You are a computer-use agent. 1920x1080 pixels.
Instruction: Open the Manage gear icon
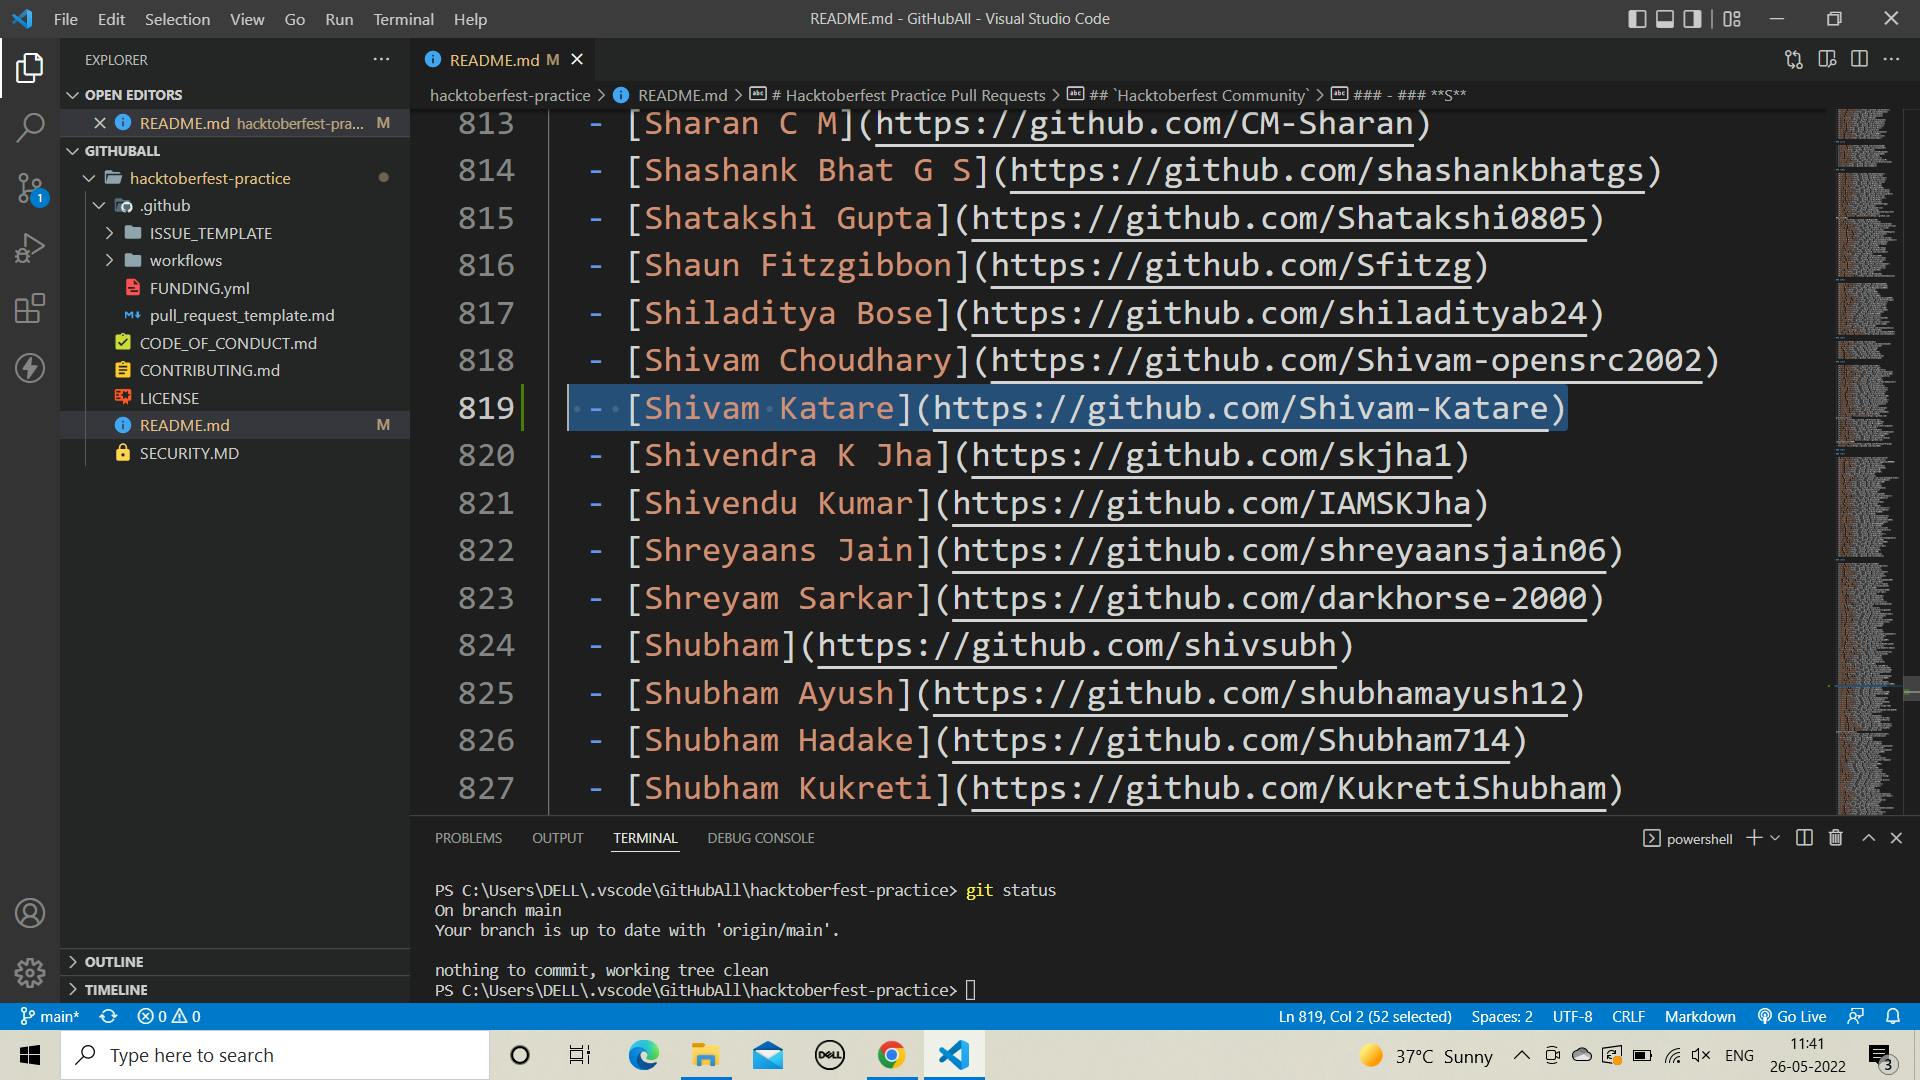click(30, 972)
